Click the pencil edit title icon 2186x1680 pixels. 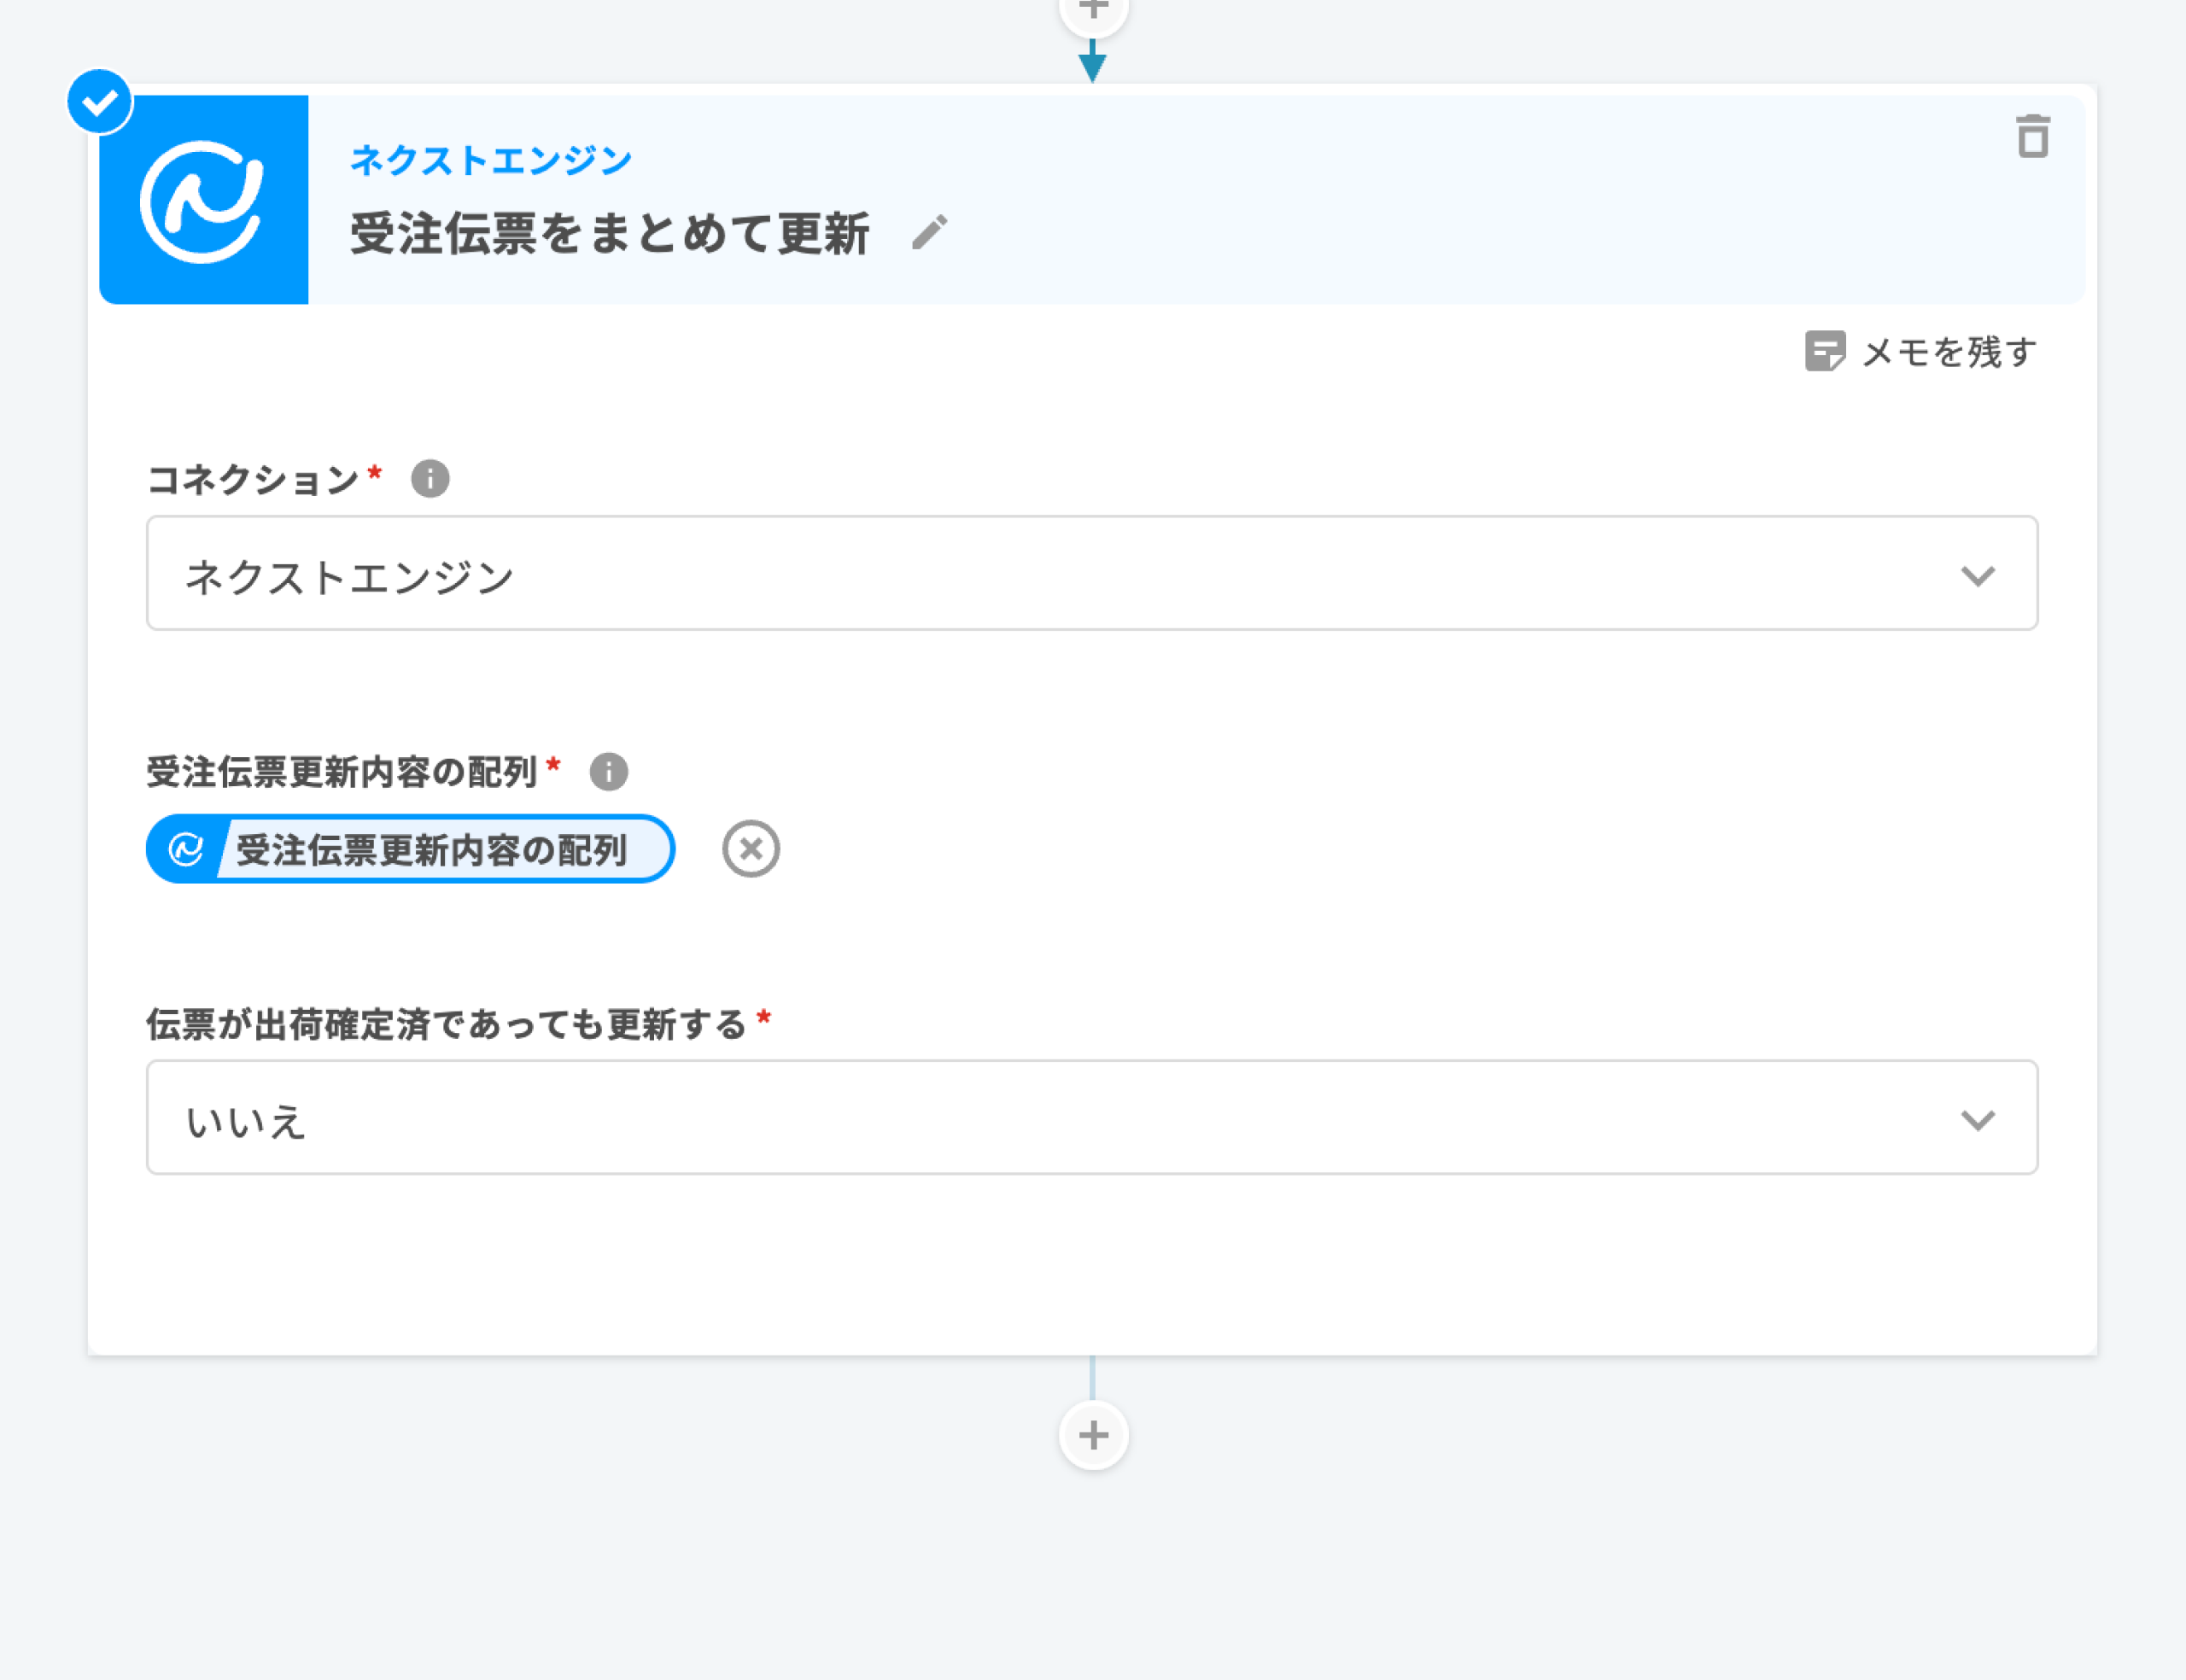pos(929,233)
